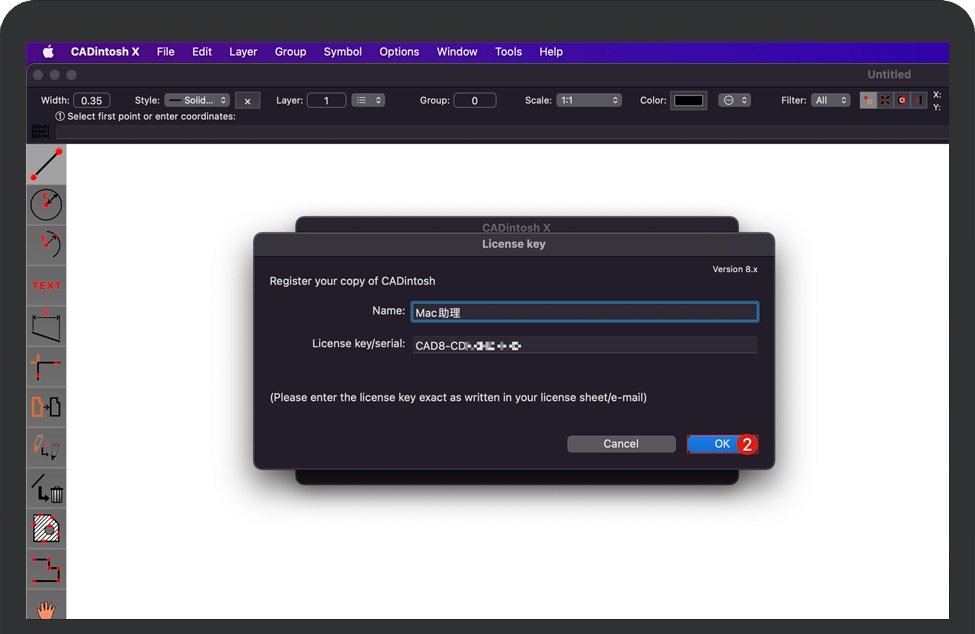Click the coordinate command line input bar
975x634 pixels.
point(502,131)
